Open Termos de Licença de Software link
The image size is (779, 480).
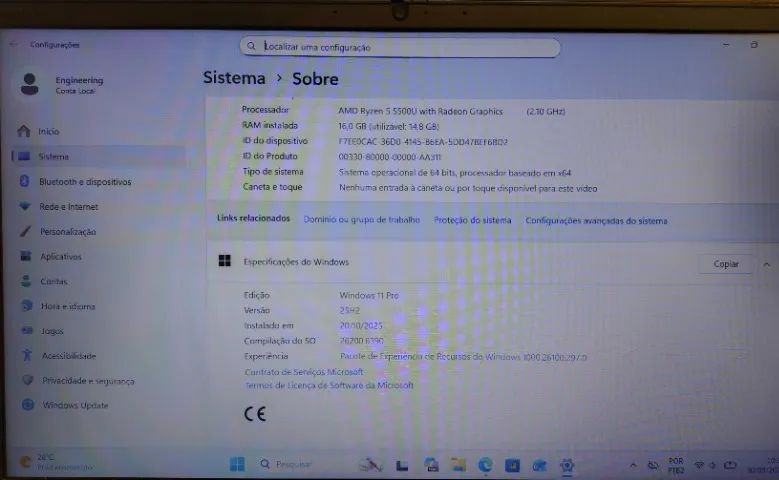329,385
